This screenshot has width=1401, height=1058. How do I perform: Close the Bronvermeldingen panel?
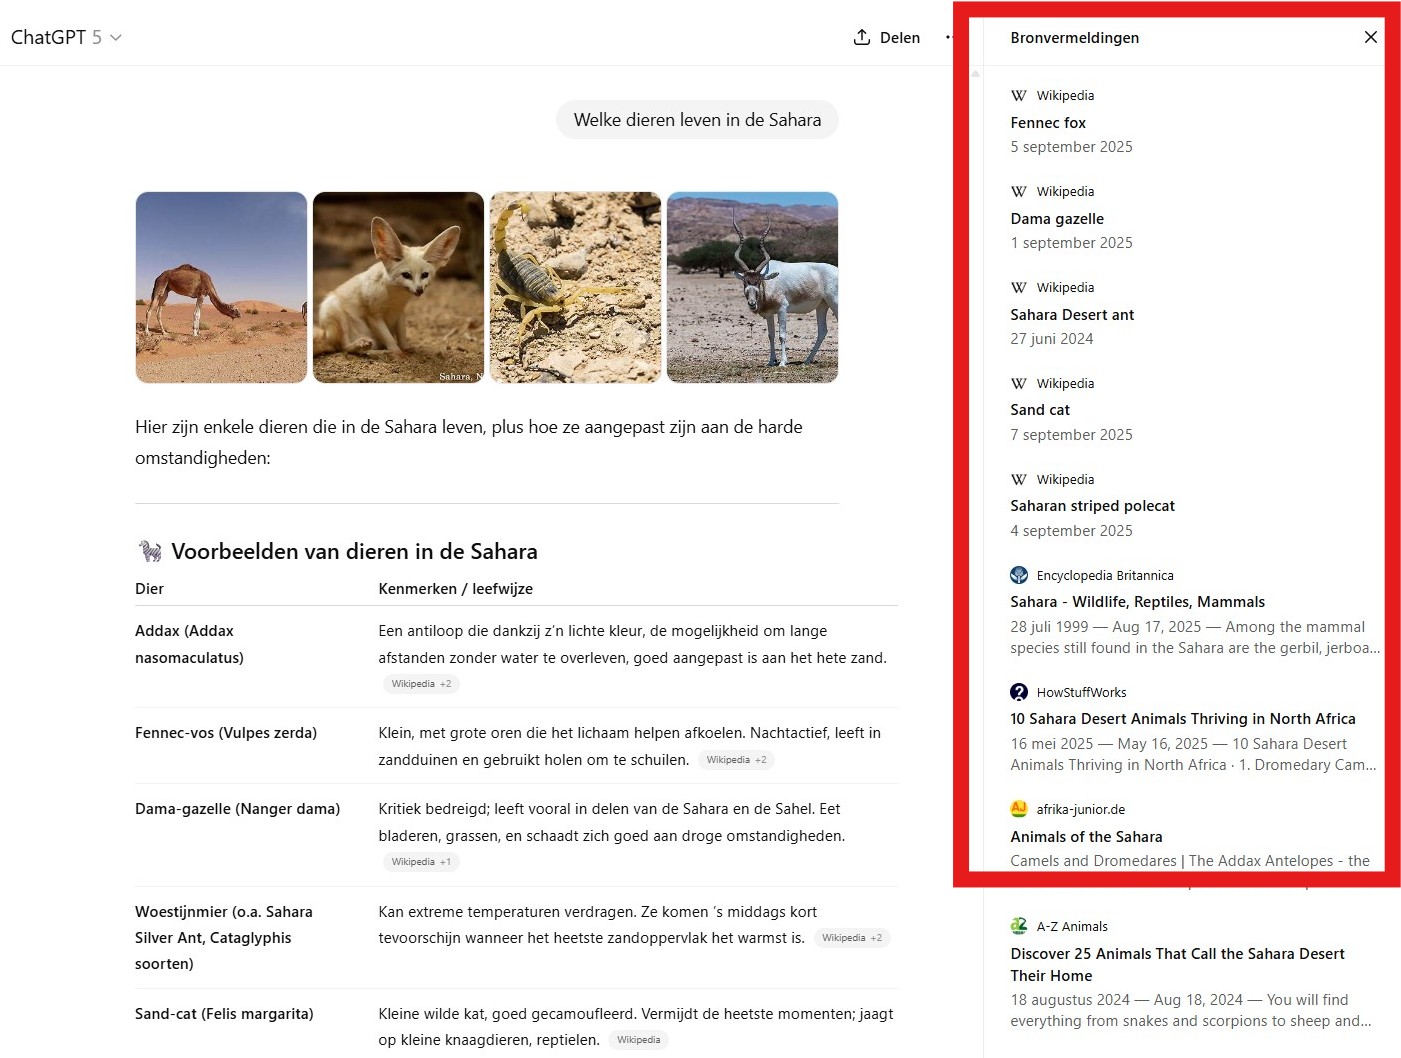pyautogui.click(x=1370, y=37)
